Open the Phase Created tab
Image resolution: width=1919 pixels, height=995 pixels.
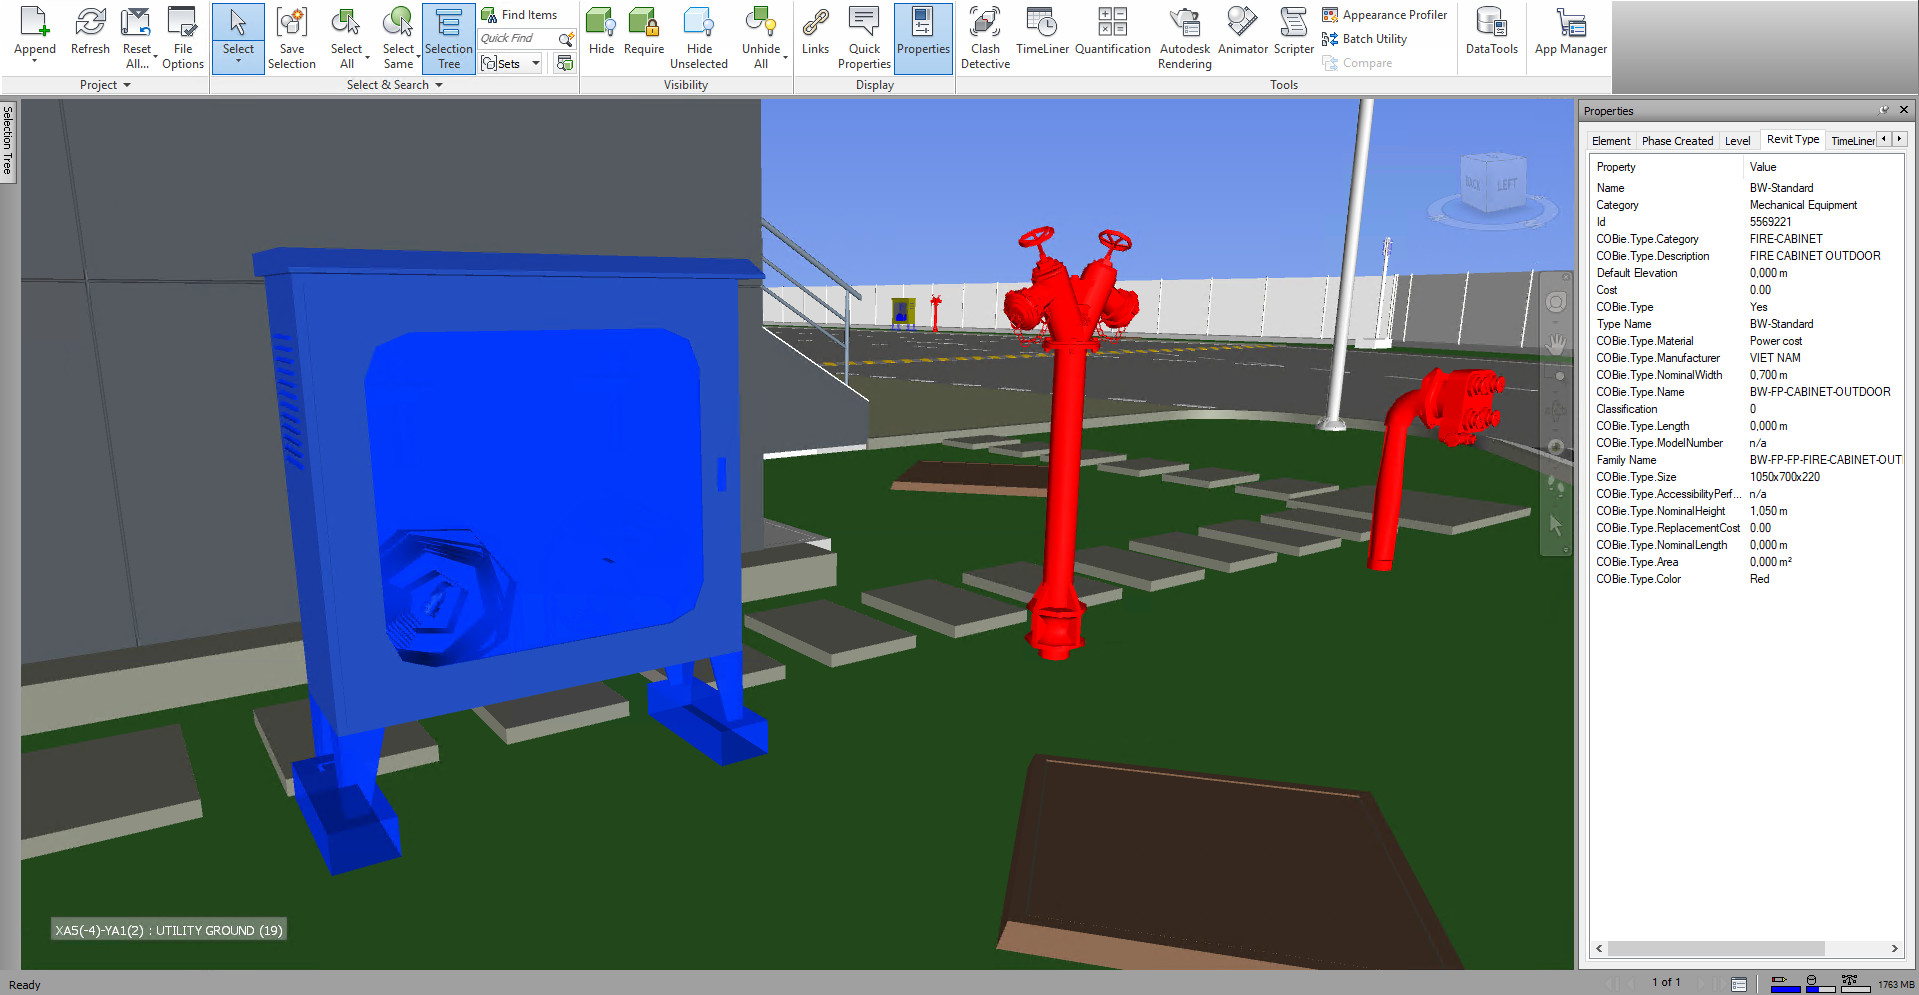tap(1677, 141)
